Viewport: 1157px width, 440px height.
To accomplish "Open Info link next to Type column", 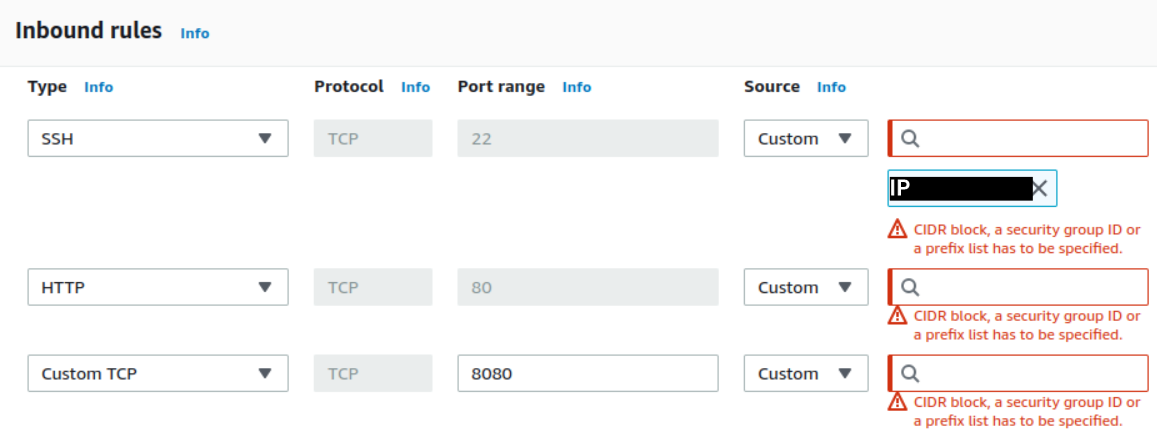I will tap(99, 87).
